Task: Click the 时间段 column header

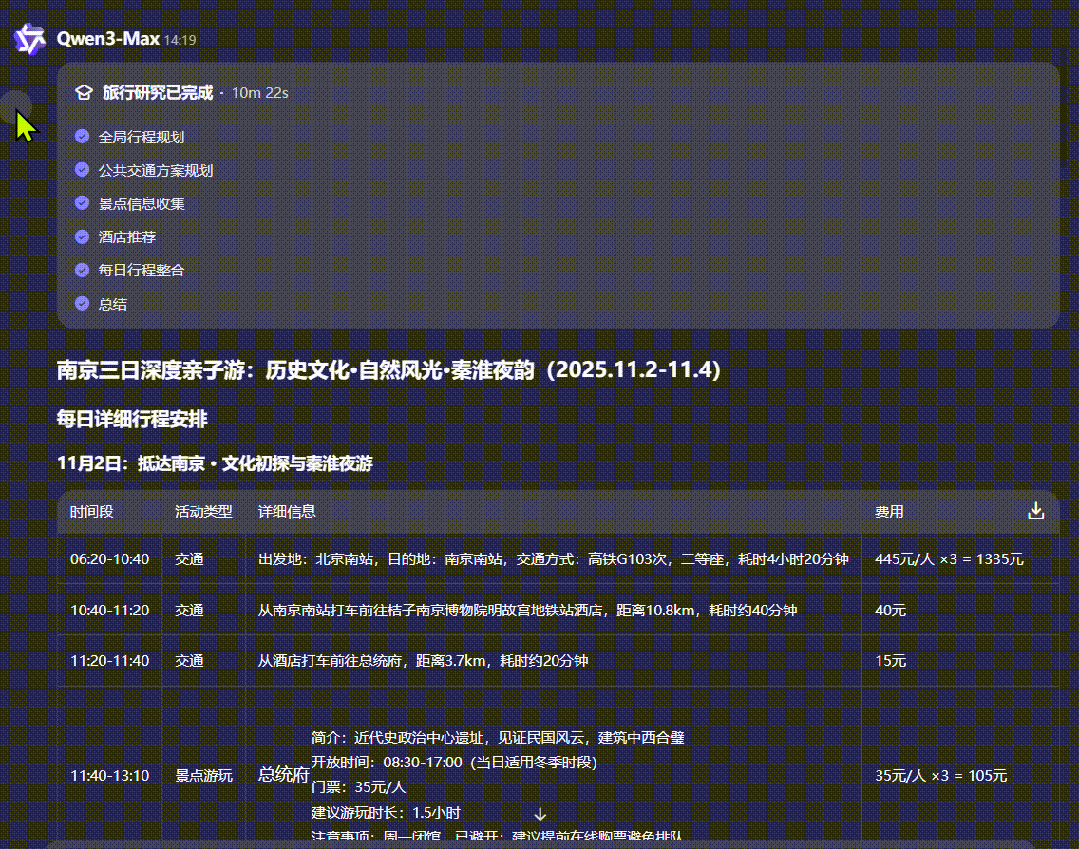Action: (x=91, y=512)
